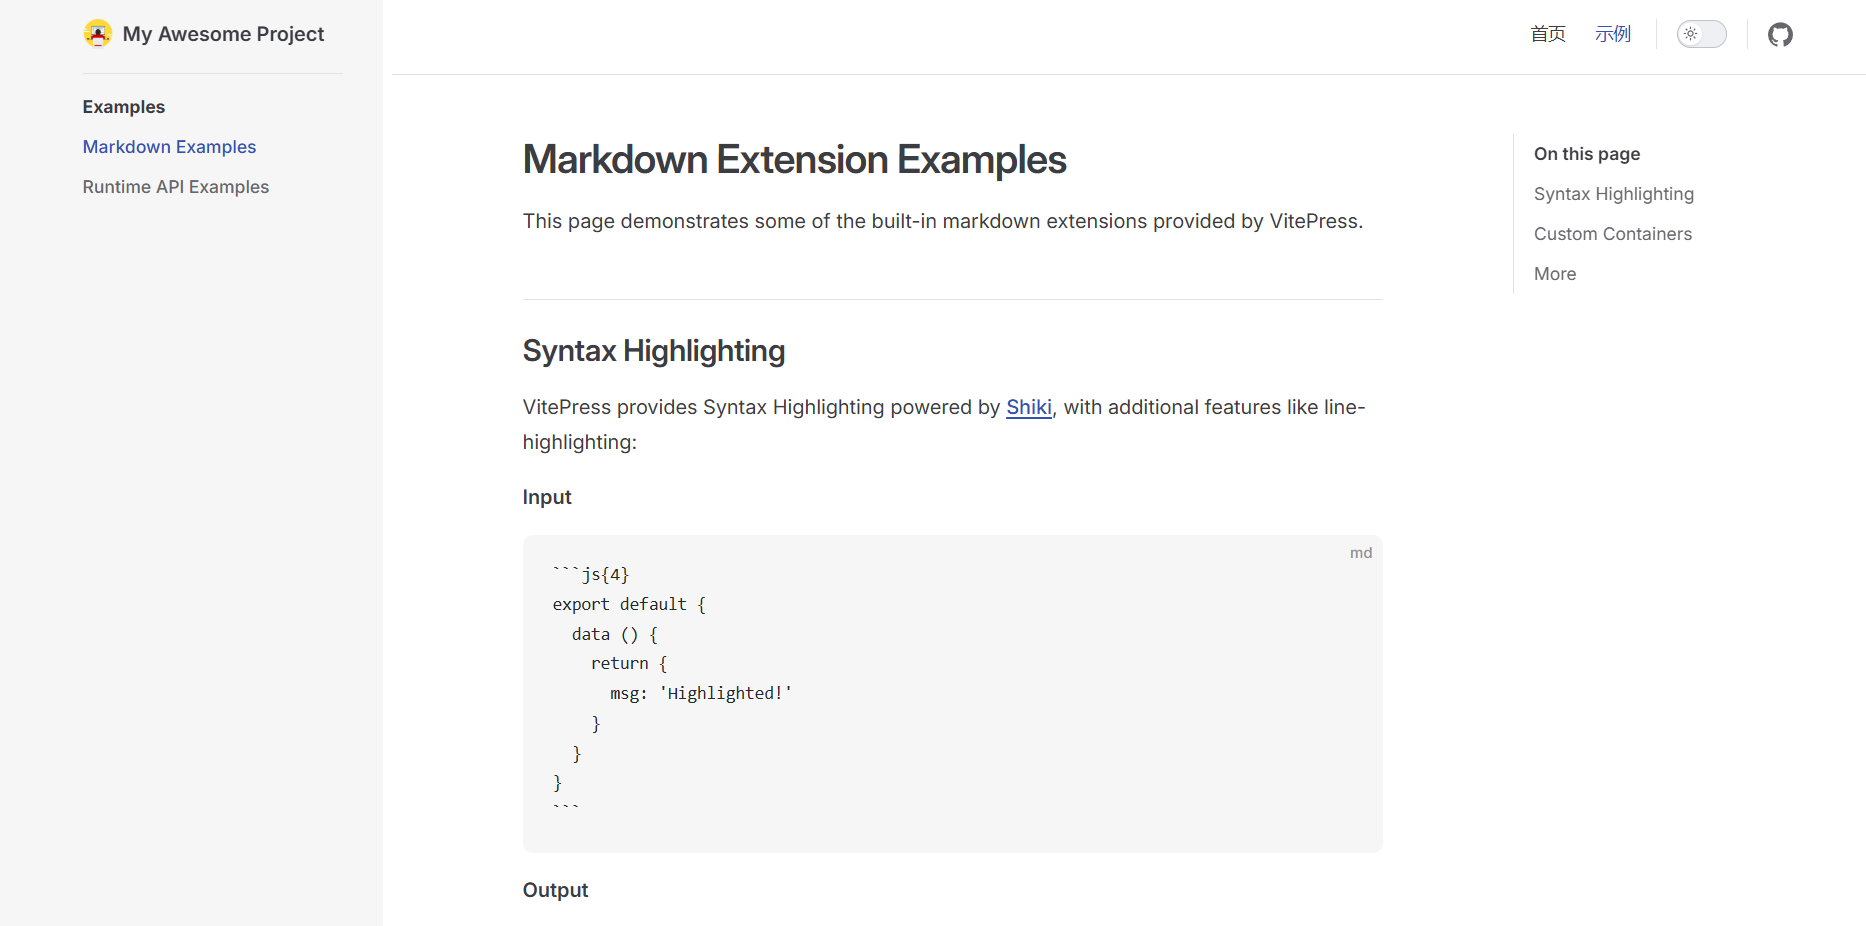Viewport: 1866px width, 926px height.
Task: Go to the 首页 nav item
Action: pyautogui.click(x=1548, y=34)
